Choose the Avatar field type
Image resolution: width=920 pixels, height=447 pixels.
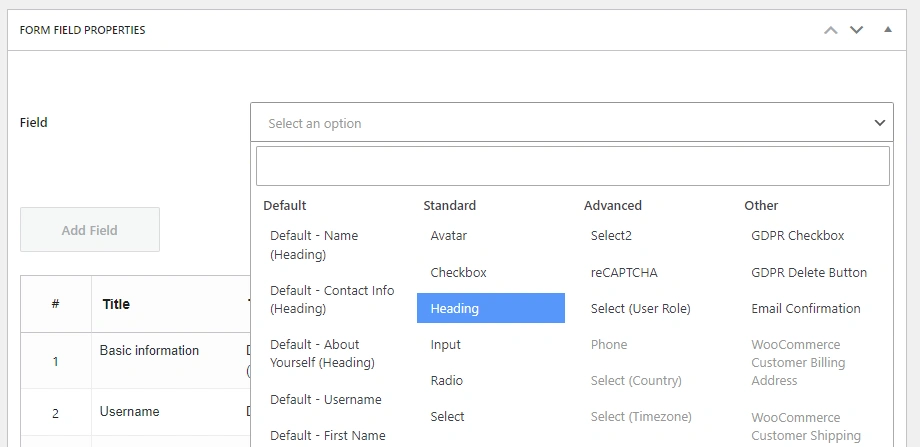(449, 236)
